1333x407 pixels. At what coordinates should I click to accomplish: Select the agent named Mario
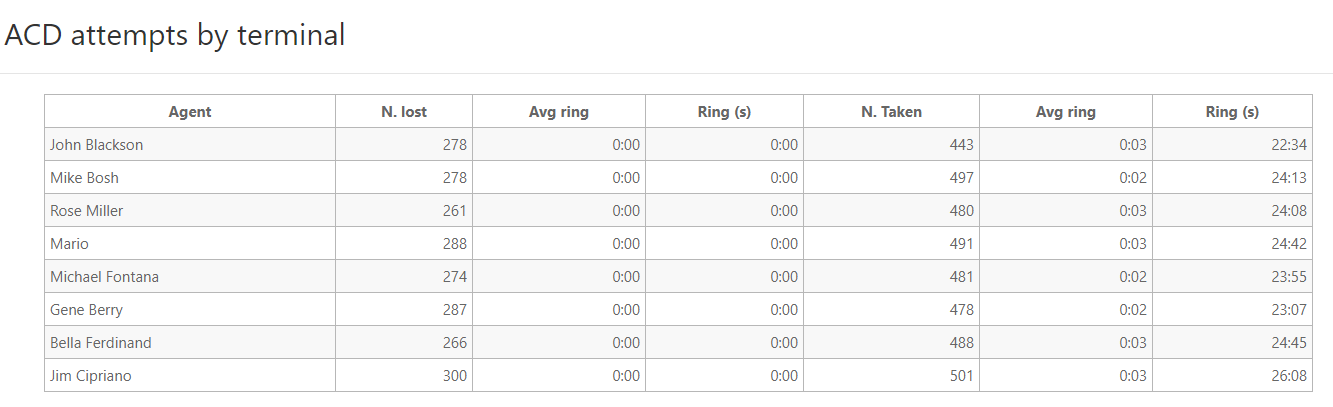(x=69, y=244)
